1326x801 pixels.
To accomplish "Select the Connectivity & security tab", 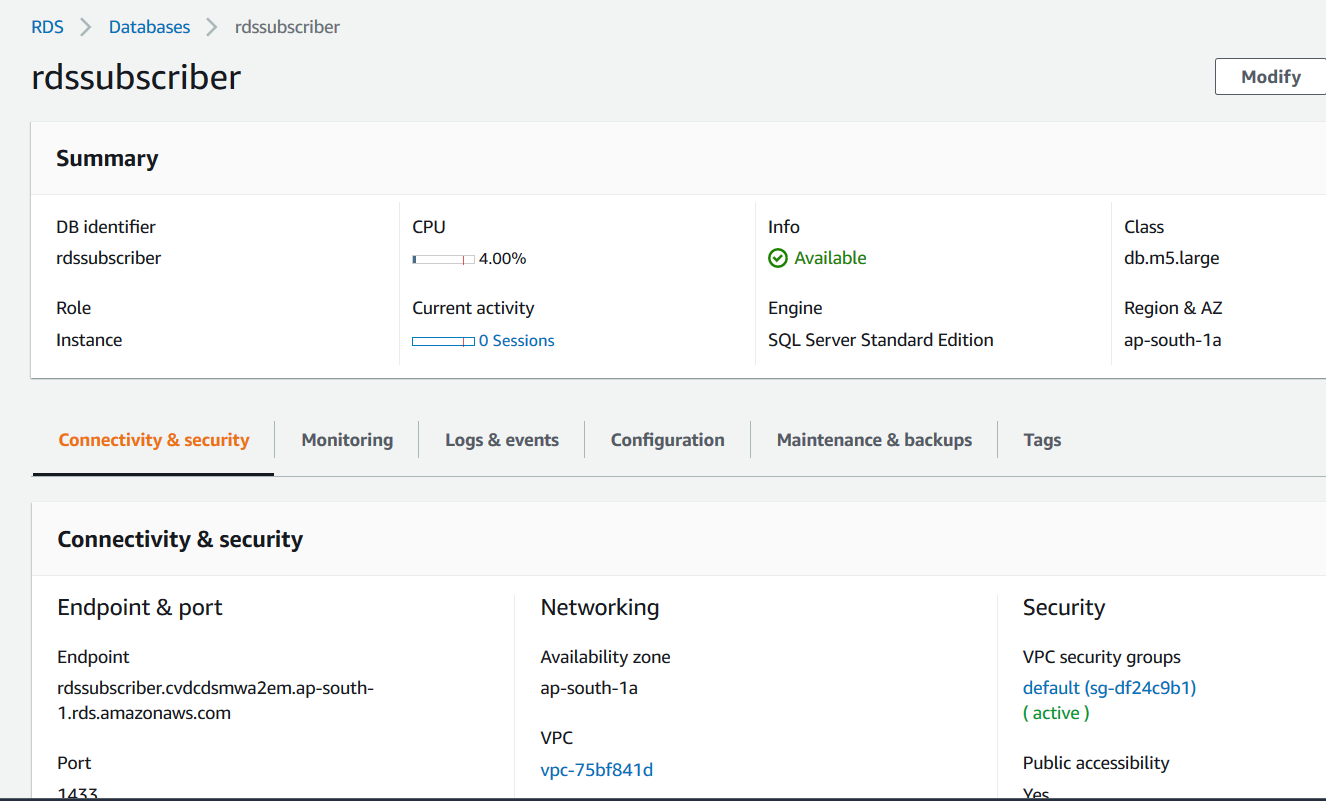I will (154, 440).
